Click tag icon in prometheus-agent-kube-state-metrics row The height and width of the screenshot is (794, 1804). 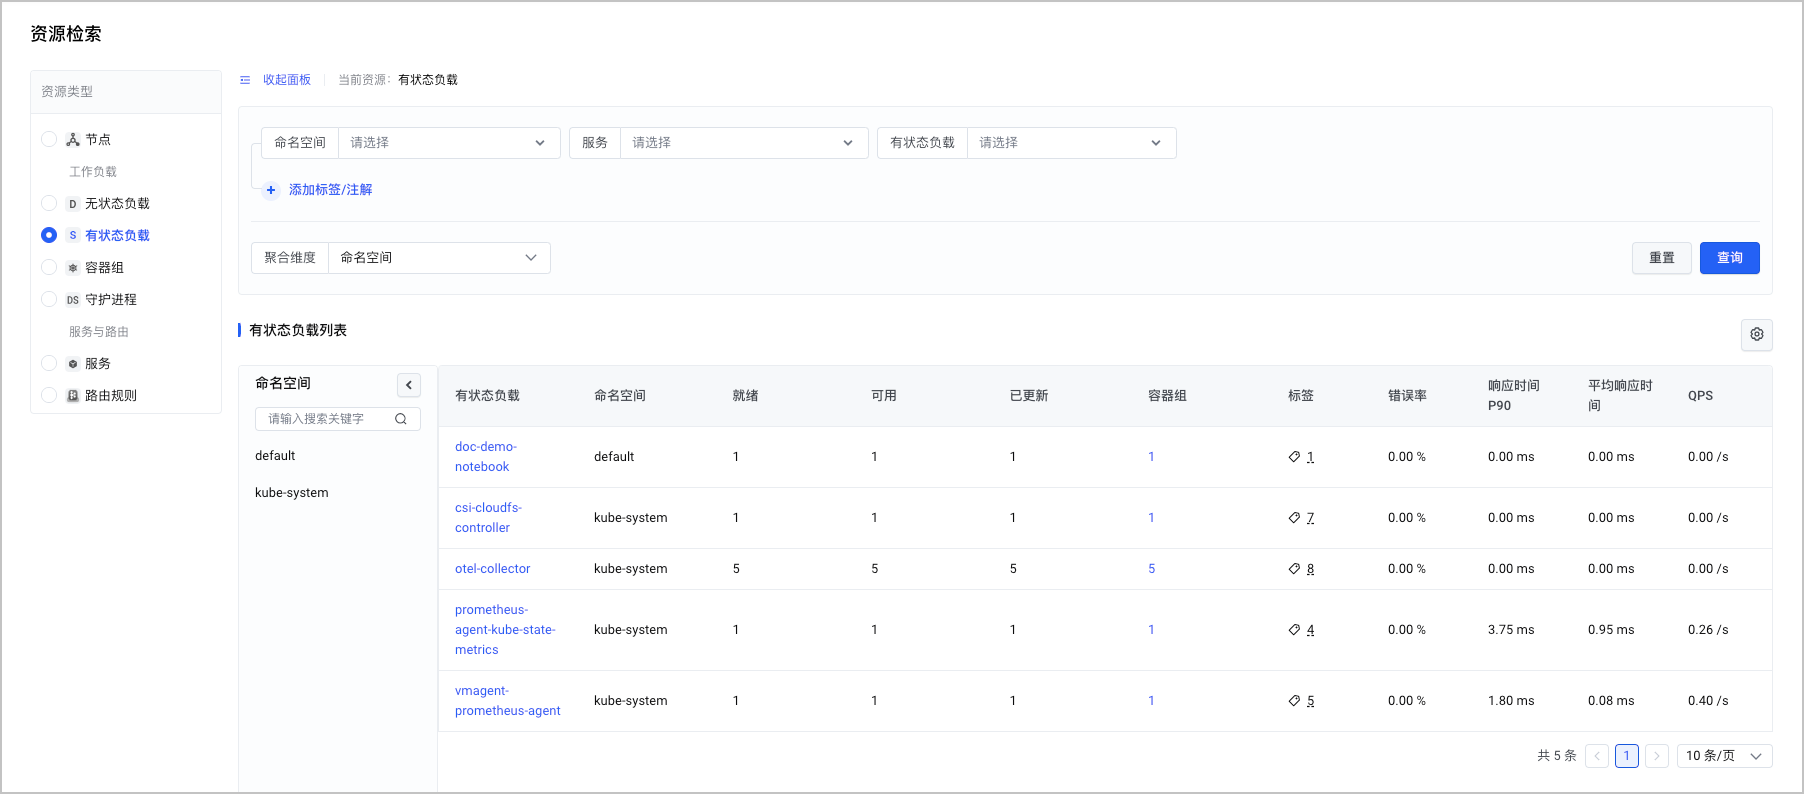(1294, 630)
